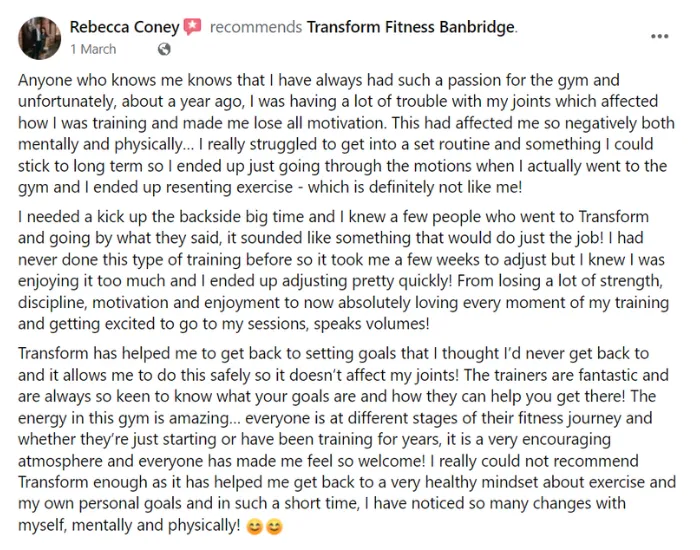The image size is (700, 550).
Task: Open the post via the 1 March timestamp
Action: [93, 49]
